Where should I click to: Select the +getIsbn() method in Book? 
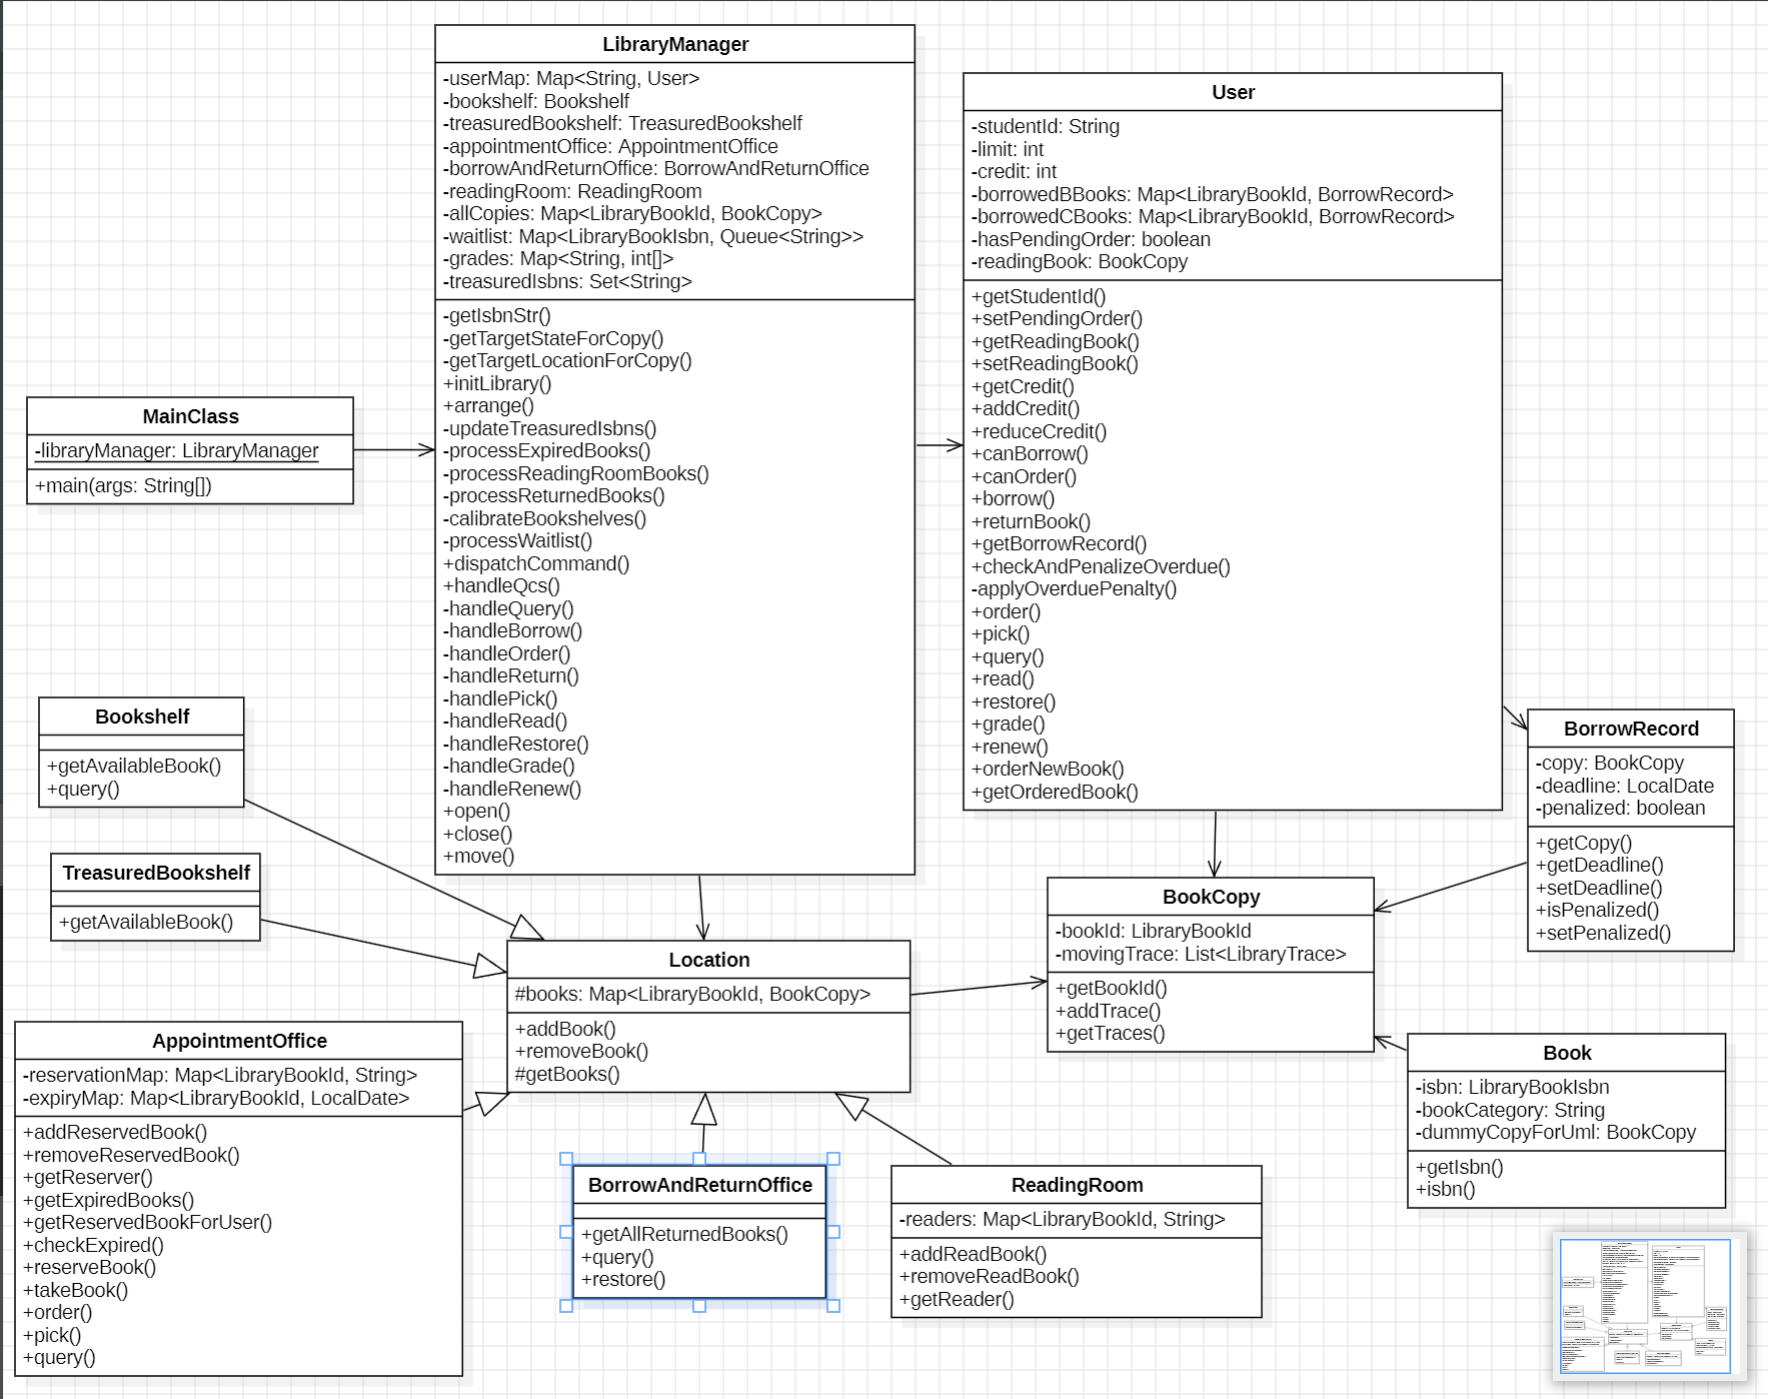1459,1166
